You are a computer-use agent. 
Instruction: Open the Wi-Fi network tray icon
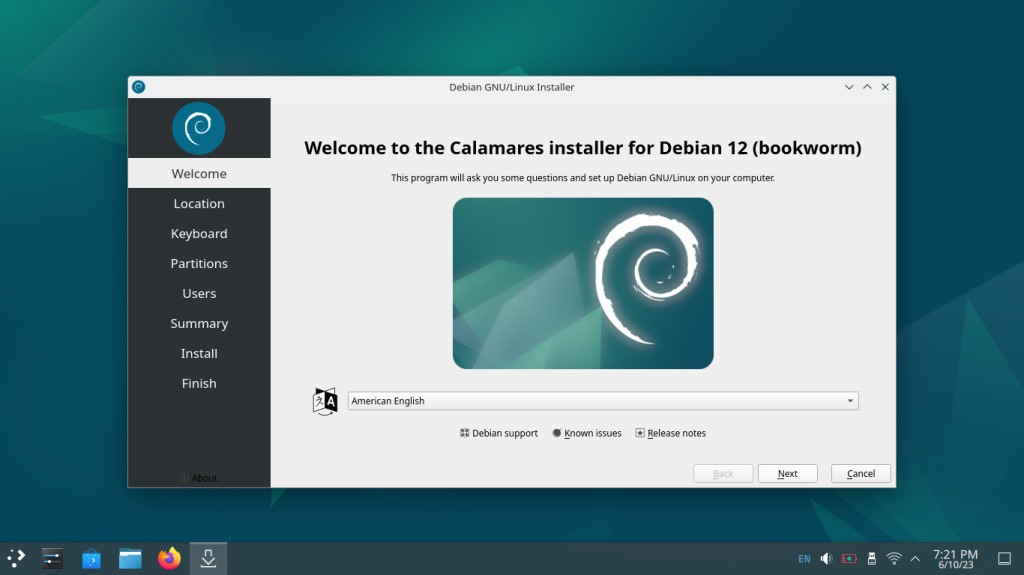pos(894,558)
